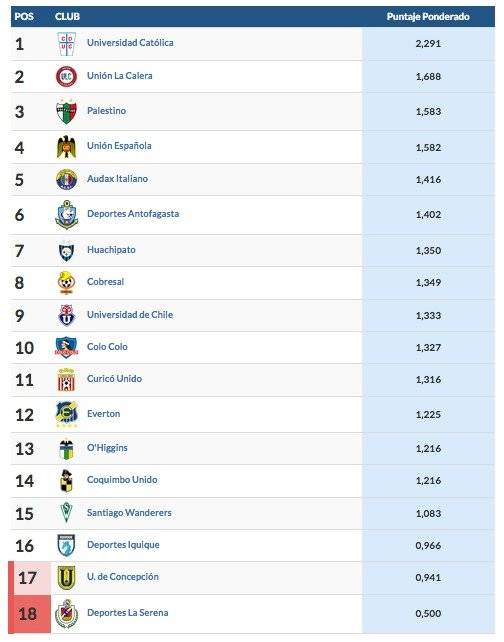Click the Deportes Antofagasta crest

click(x=66, y=215)
